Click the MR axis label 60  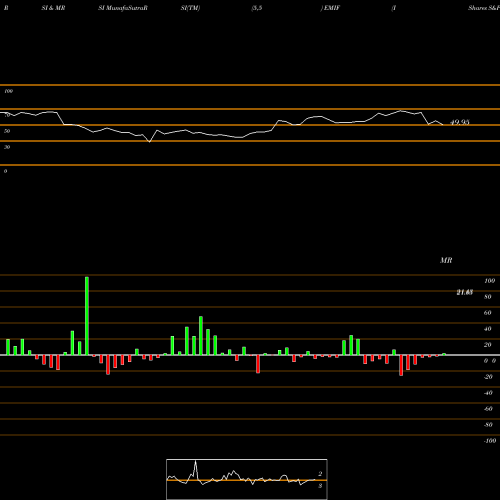(488, 313)
